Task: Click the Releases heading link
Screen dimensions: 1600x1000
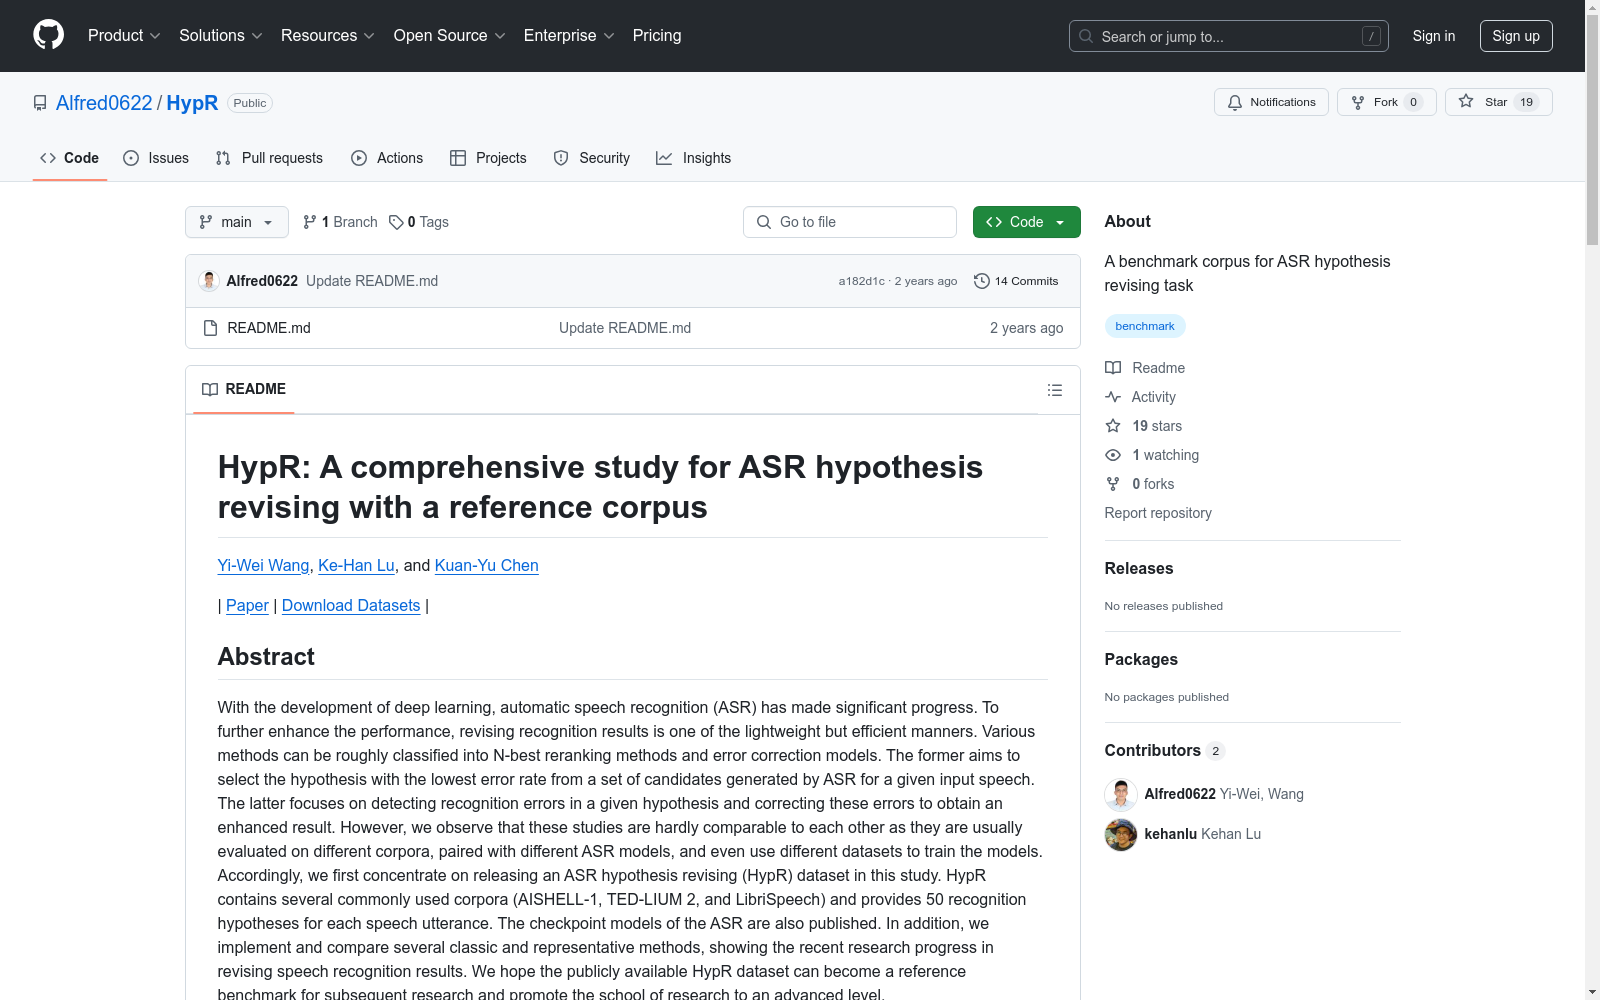Action: 1139,568
